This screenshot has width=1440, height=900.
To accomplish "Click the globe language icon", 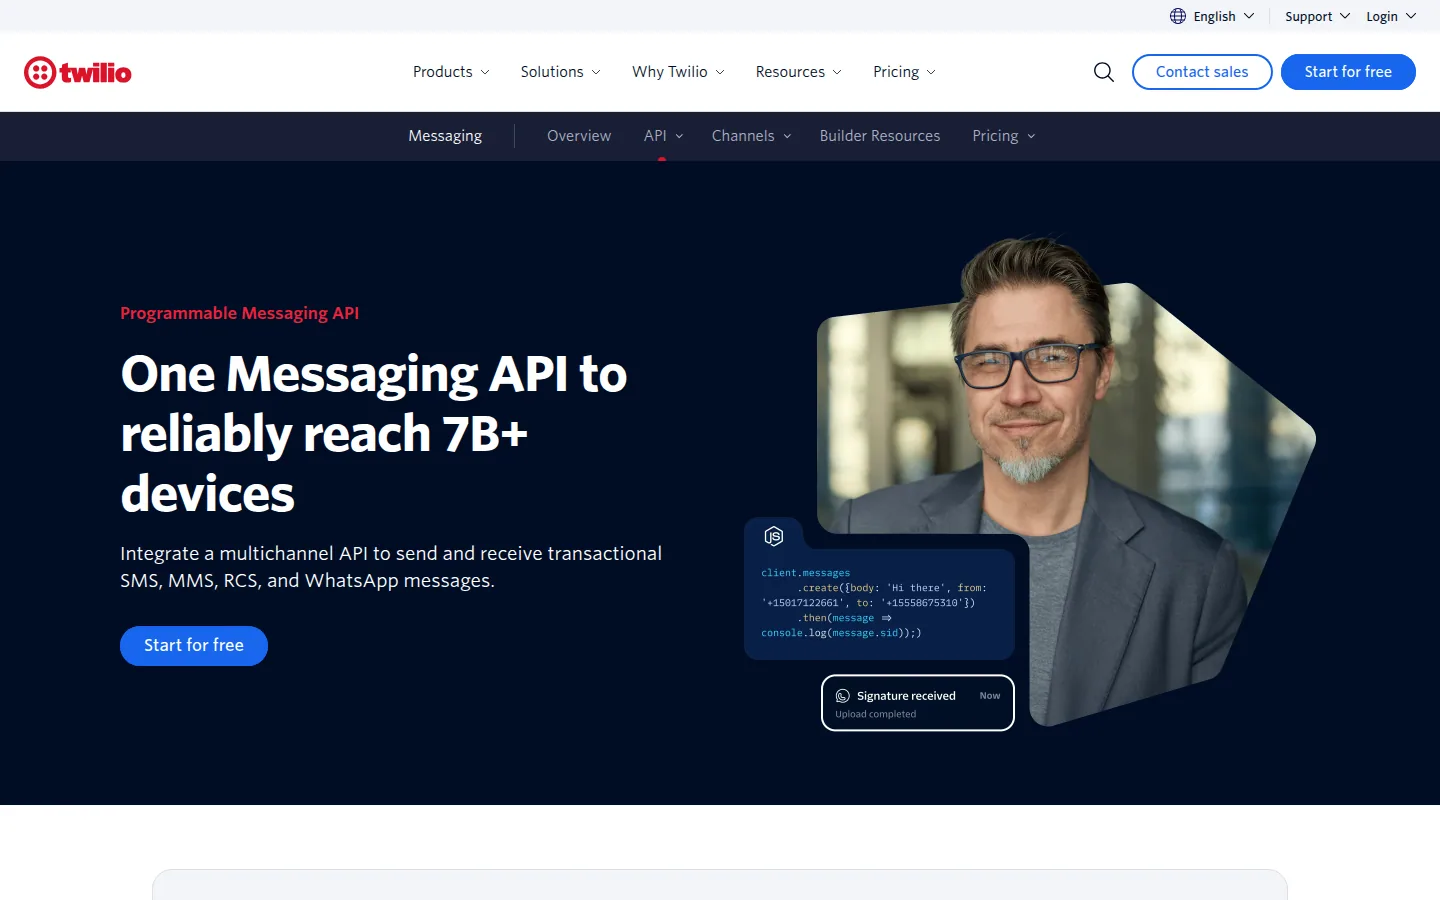I will coord(1178,16).
